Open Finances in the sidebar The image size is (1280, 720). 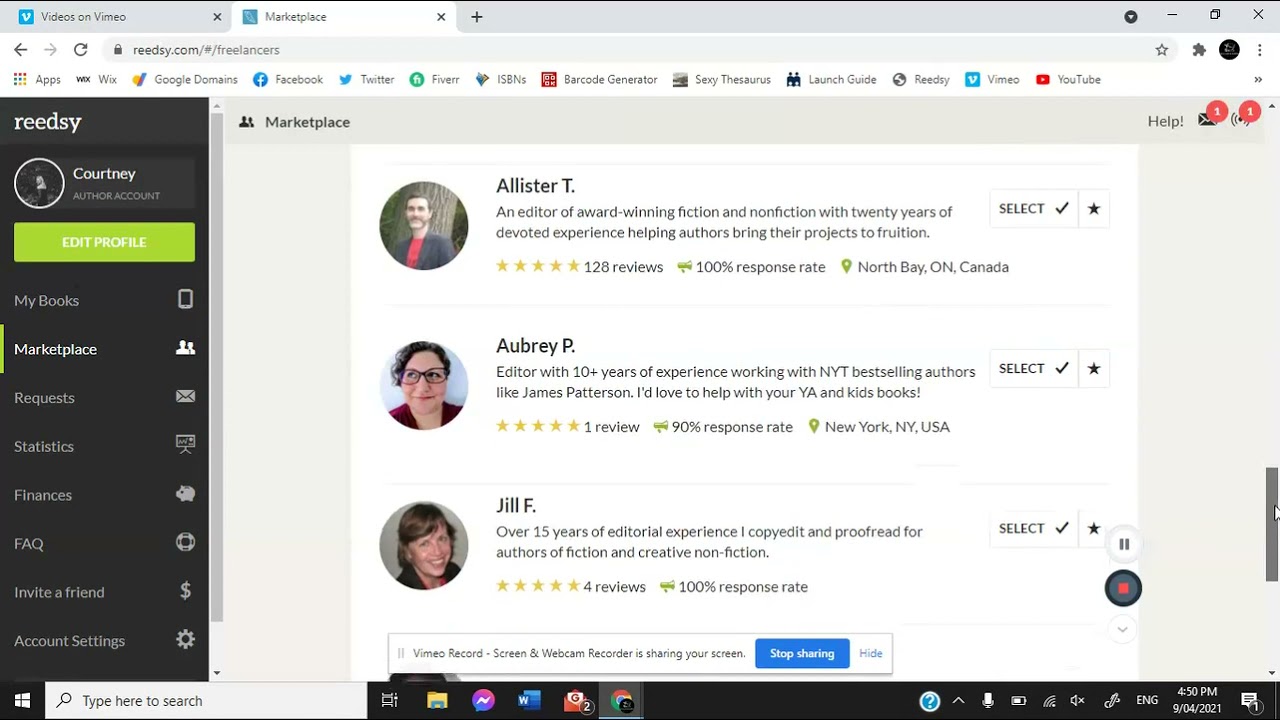tap(104, 494)
